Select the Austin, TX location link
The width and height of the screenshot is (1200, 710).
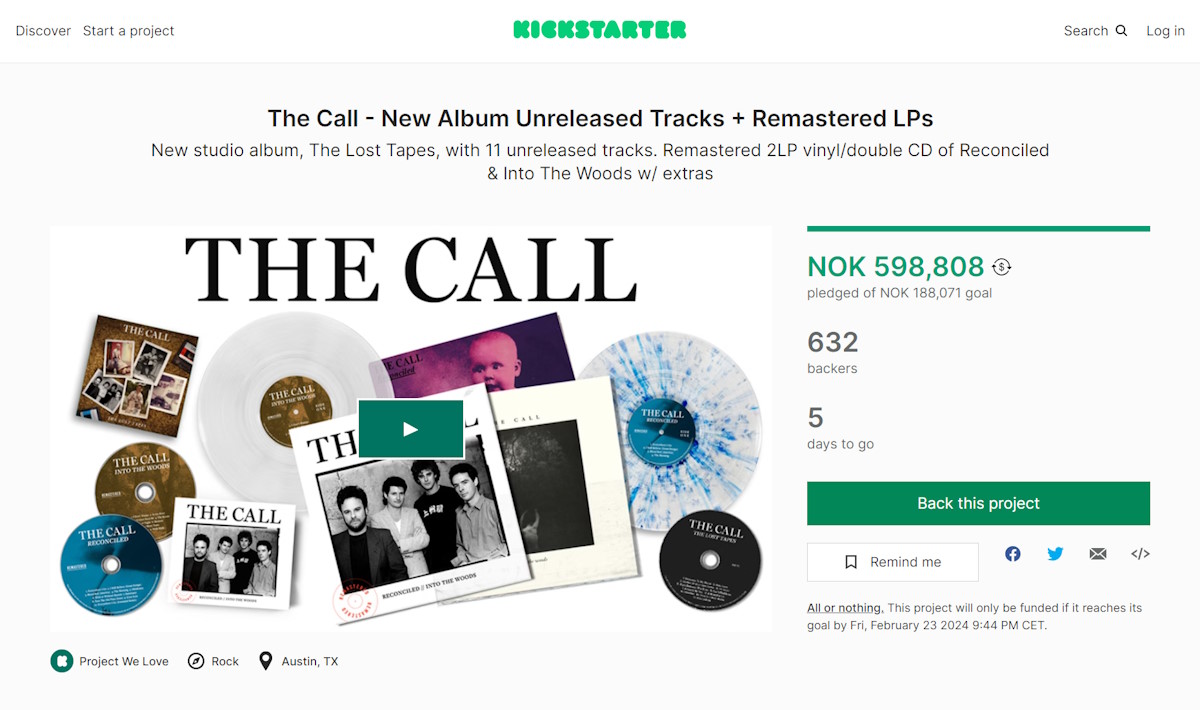[298, 661]
